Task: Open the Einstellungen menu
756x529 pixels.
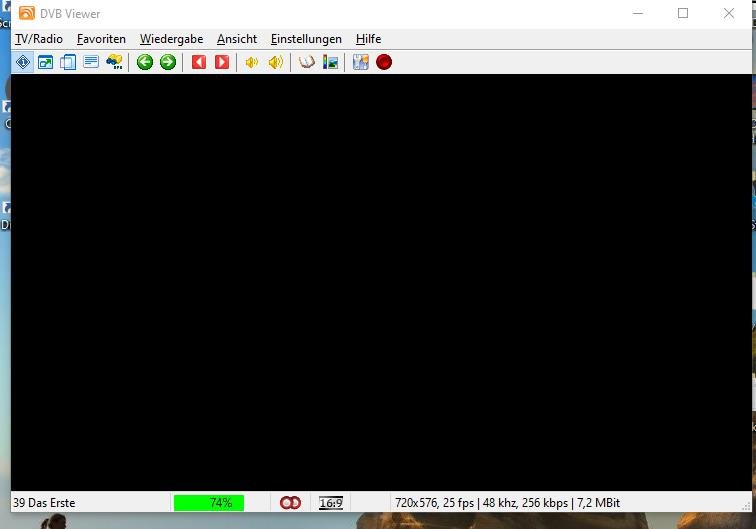Action: click(x=306, y=39)
